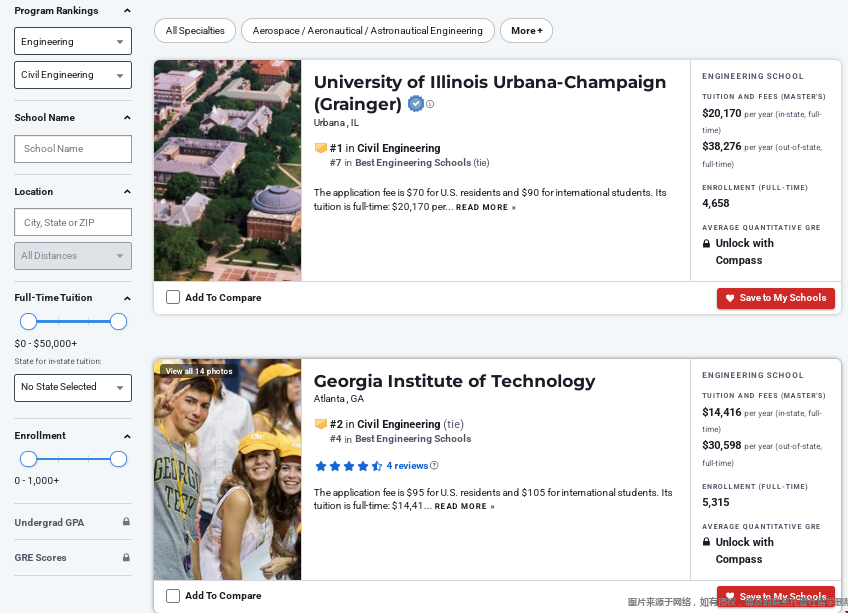Select the All Specialties filter tab

pos(195,31)
